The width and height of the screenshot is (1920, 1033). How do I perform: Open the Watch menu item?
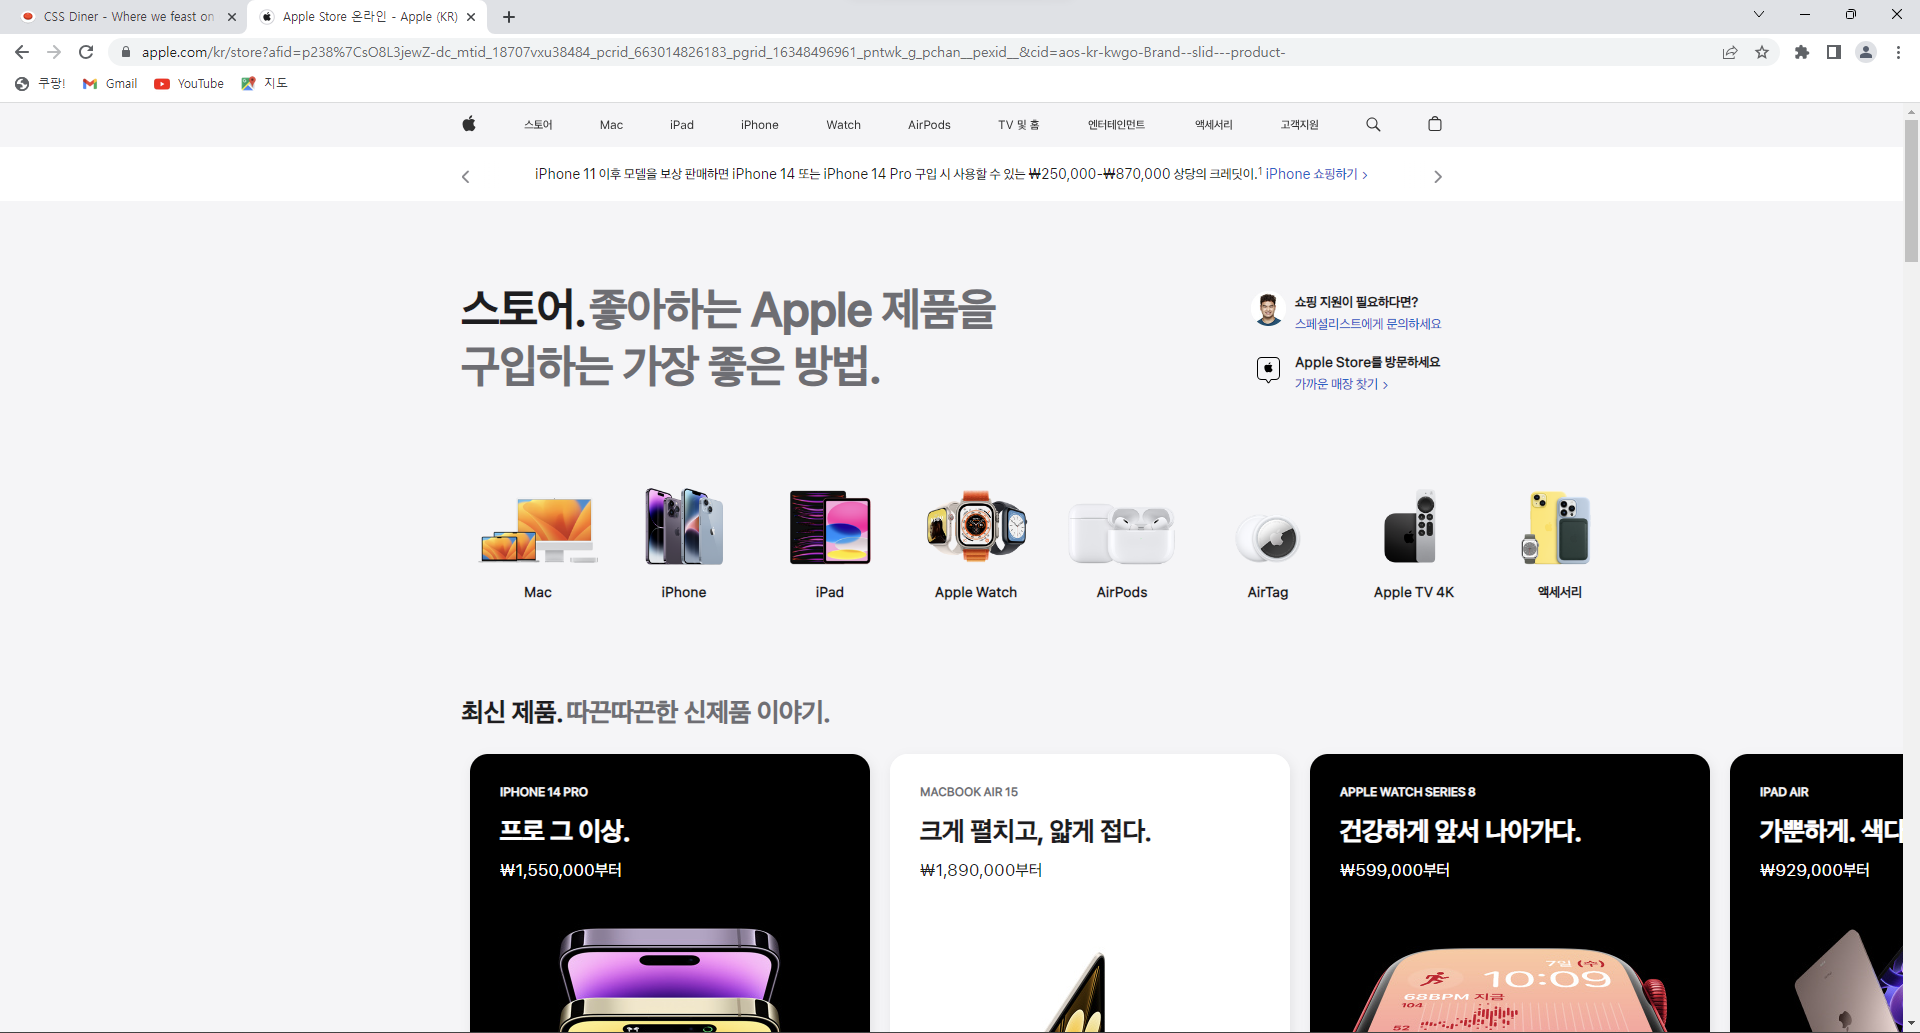pos(843,125)
